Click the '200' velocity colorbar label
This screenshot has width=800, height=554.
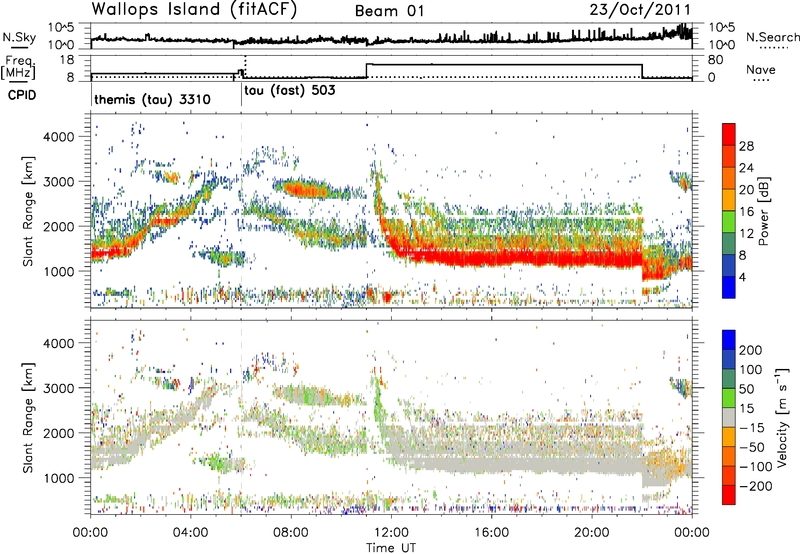(x=751, y=350)
